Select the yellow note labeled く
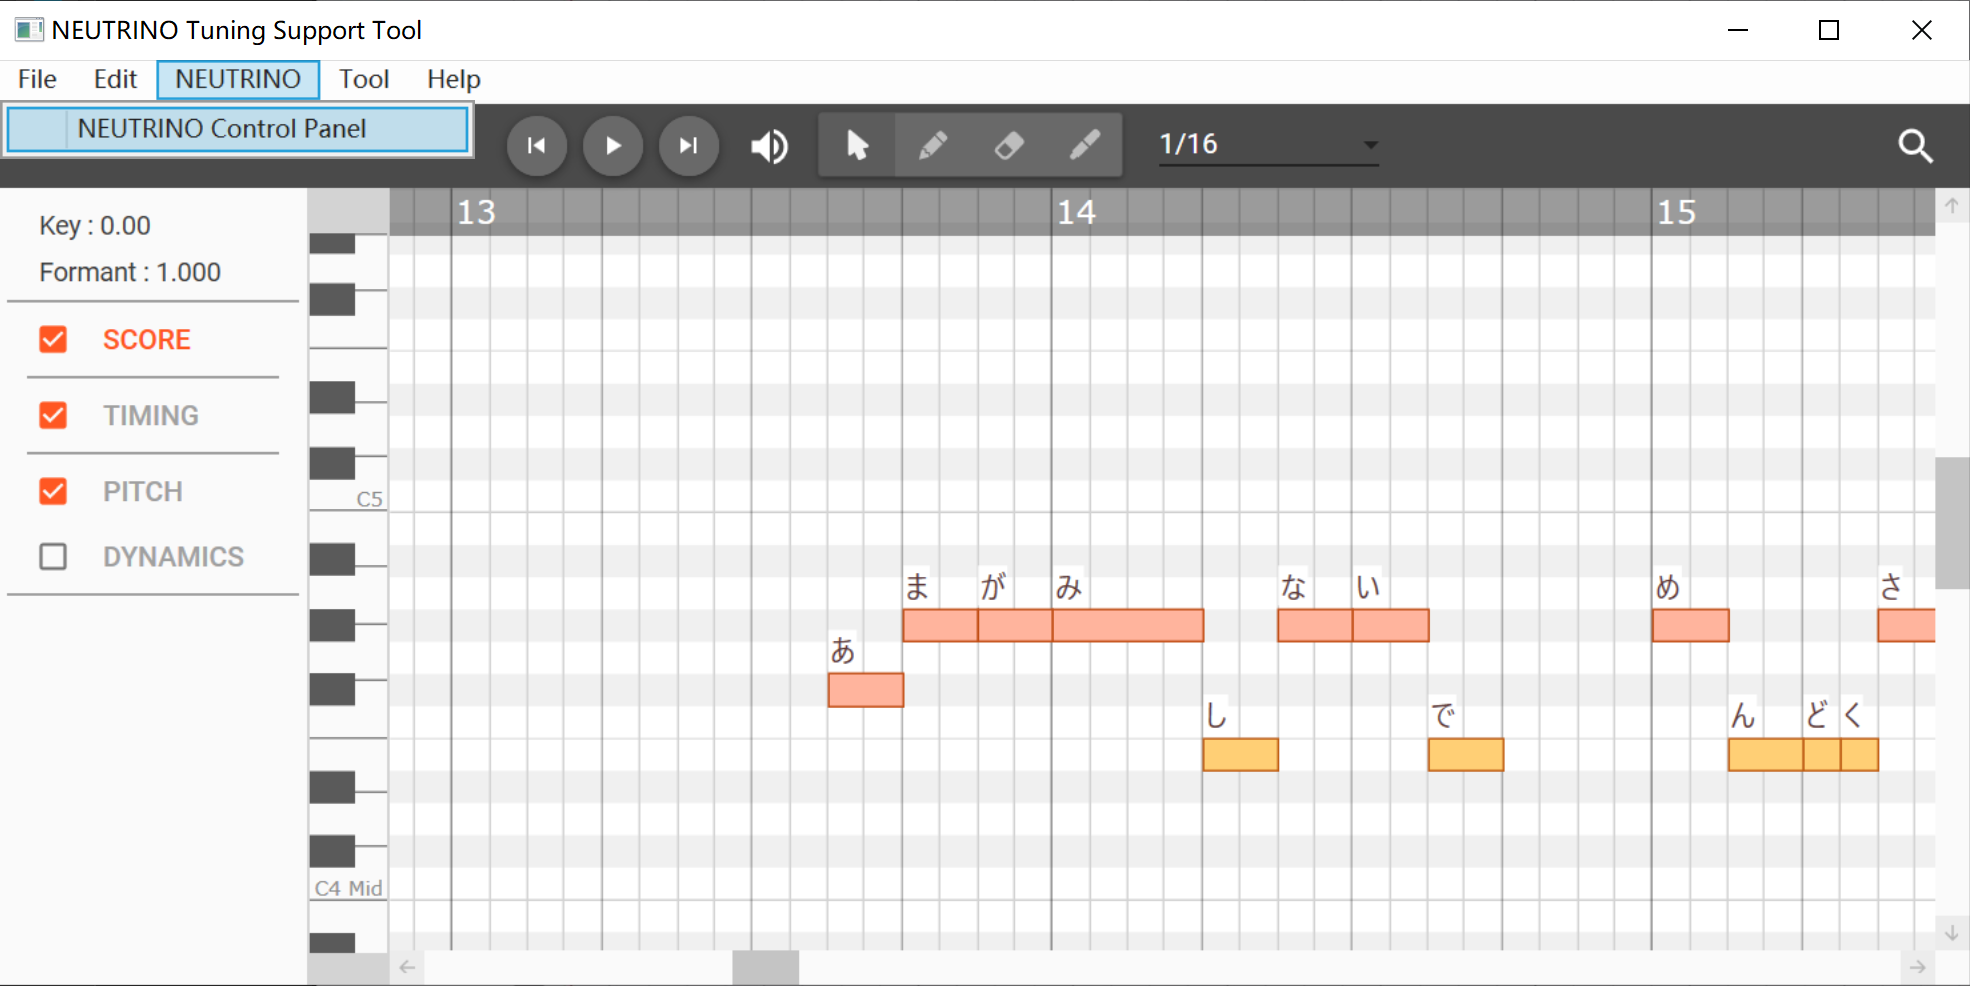This screenshot has width=1970, height=986. (1860, 755)
